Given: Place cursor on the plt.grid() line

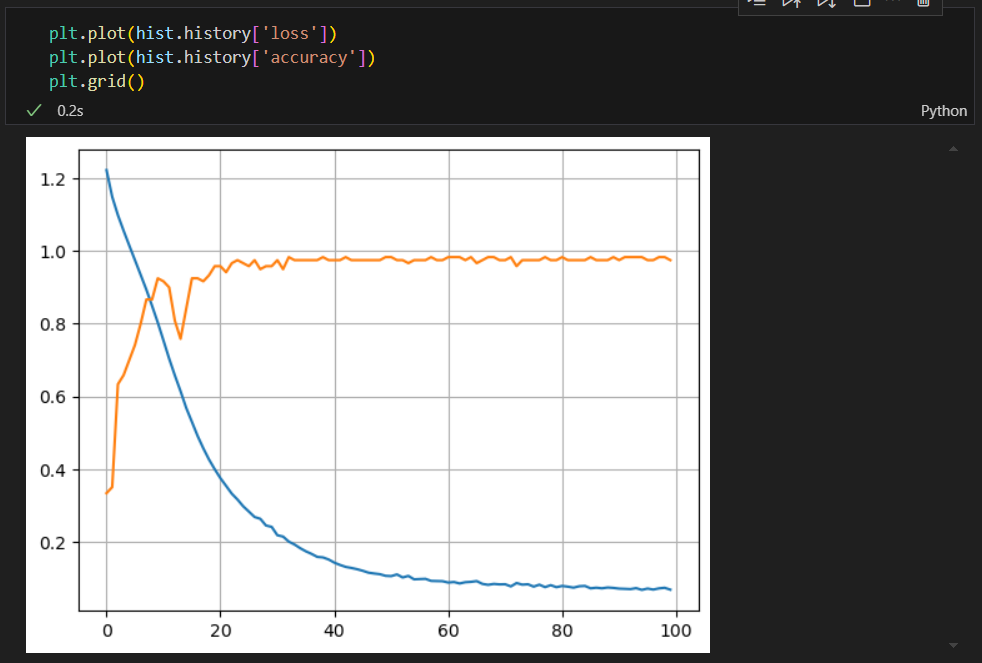Looking at the screenshot, I should [x=97, y=81].
